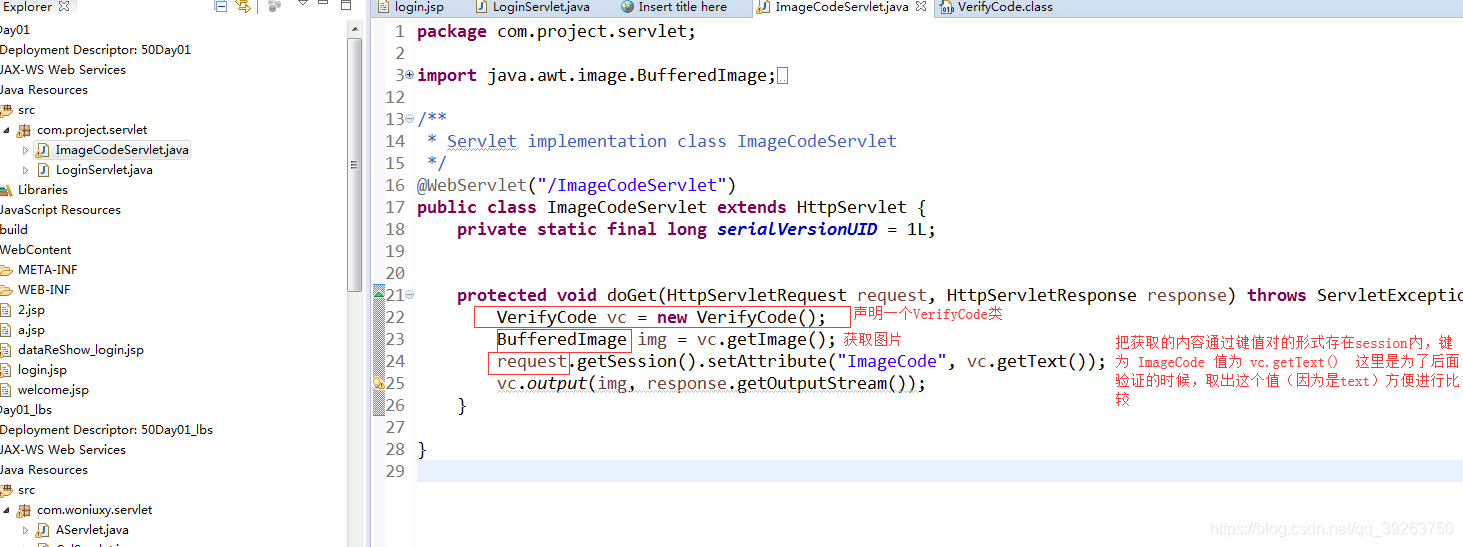This screenshot has height=547, width=1463.
Task: Select JAX-WS Web Services above com.project.servlet
Action: click(x=63, y=70)
